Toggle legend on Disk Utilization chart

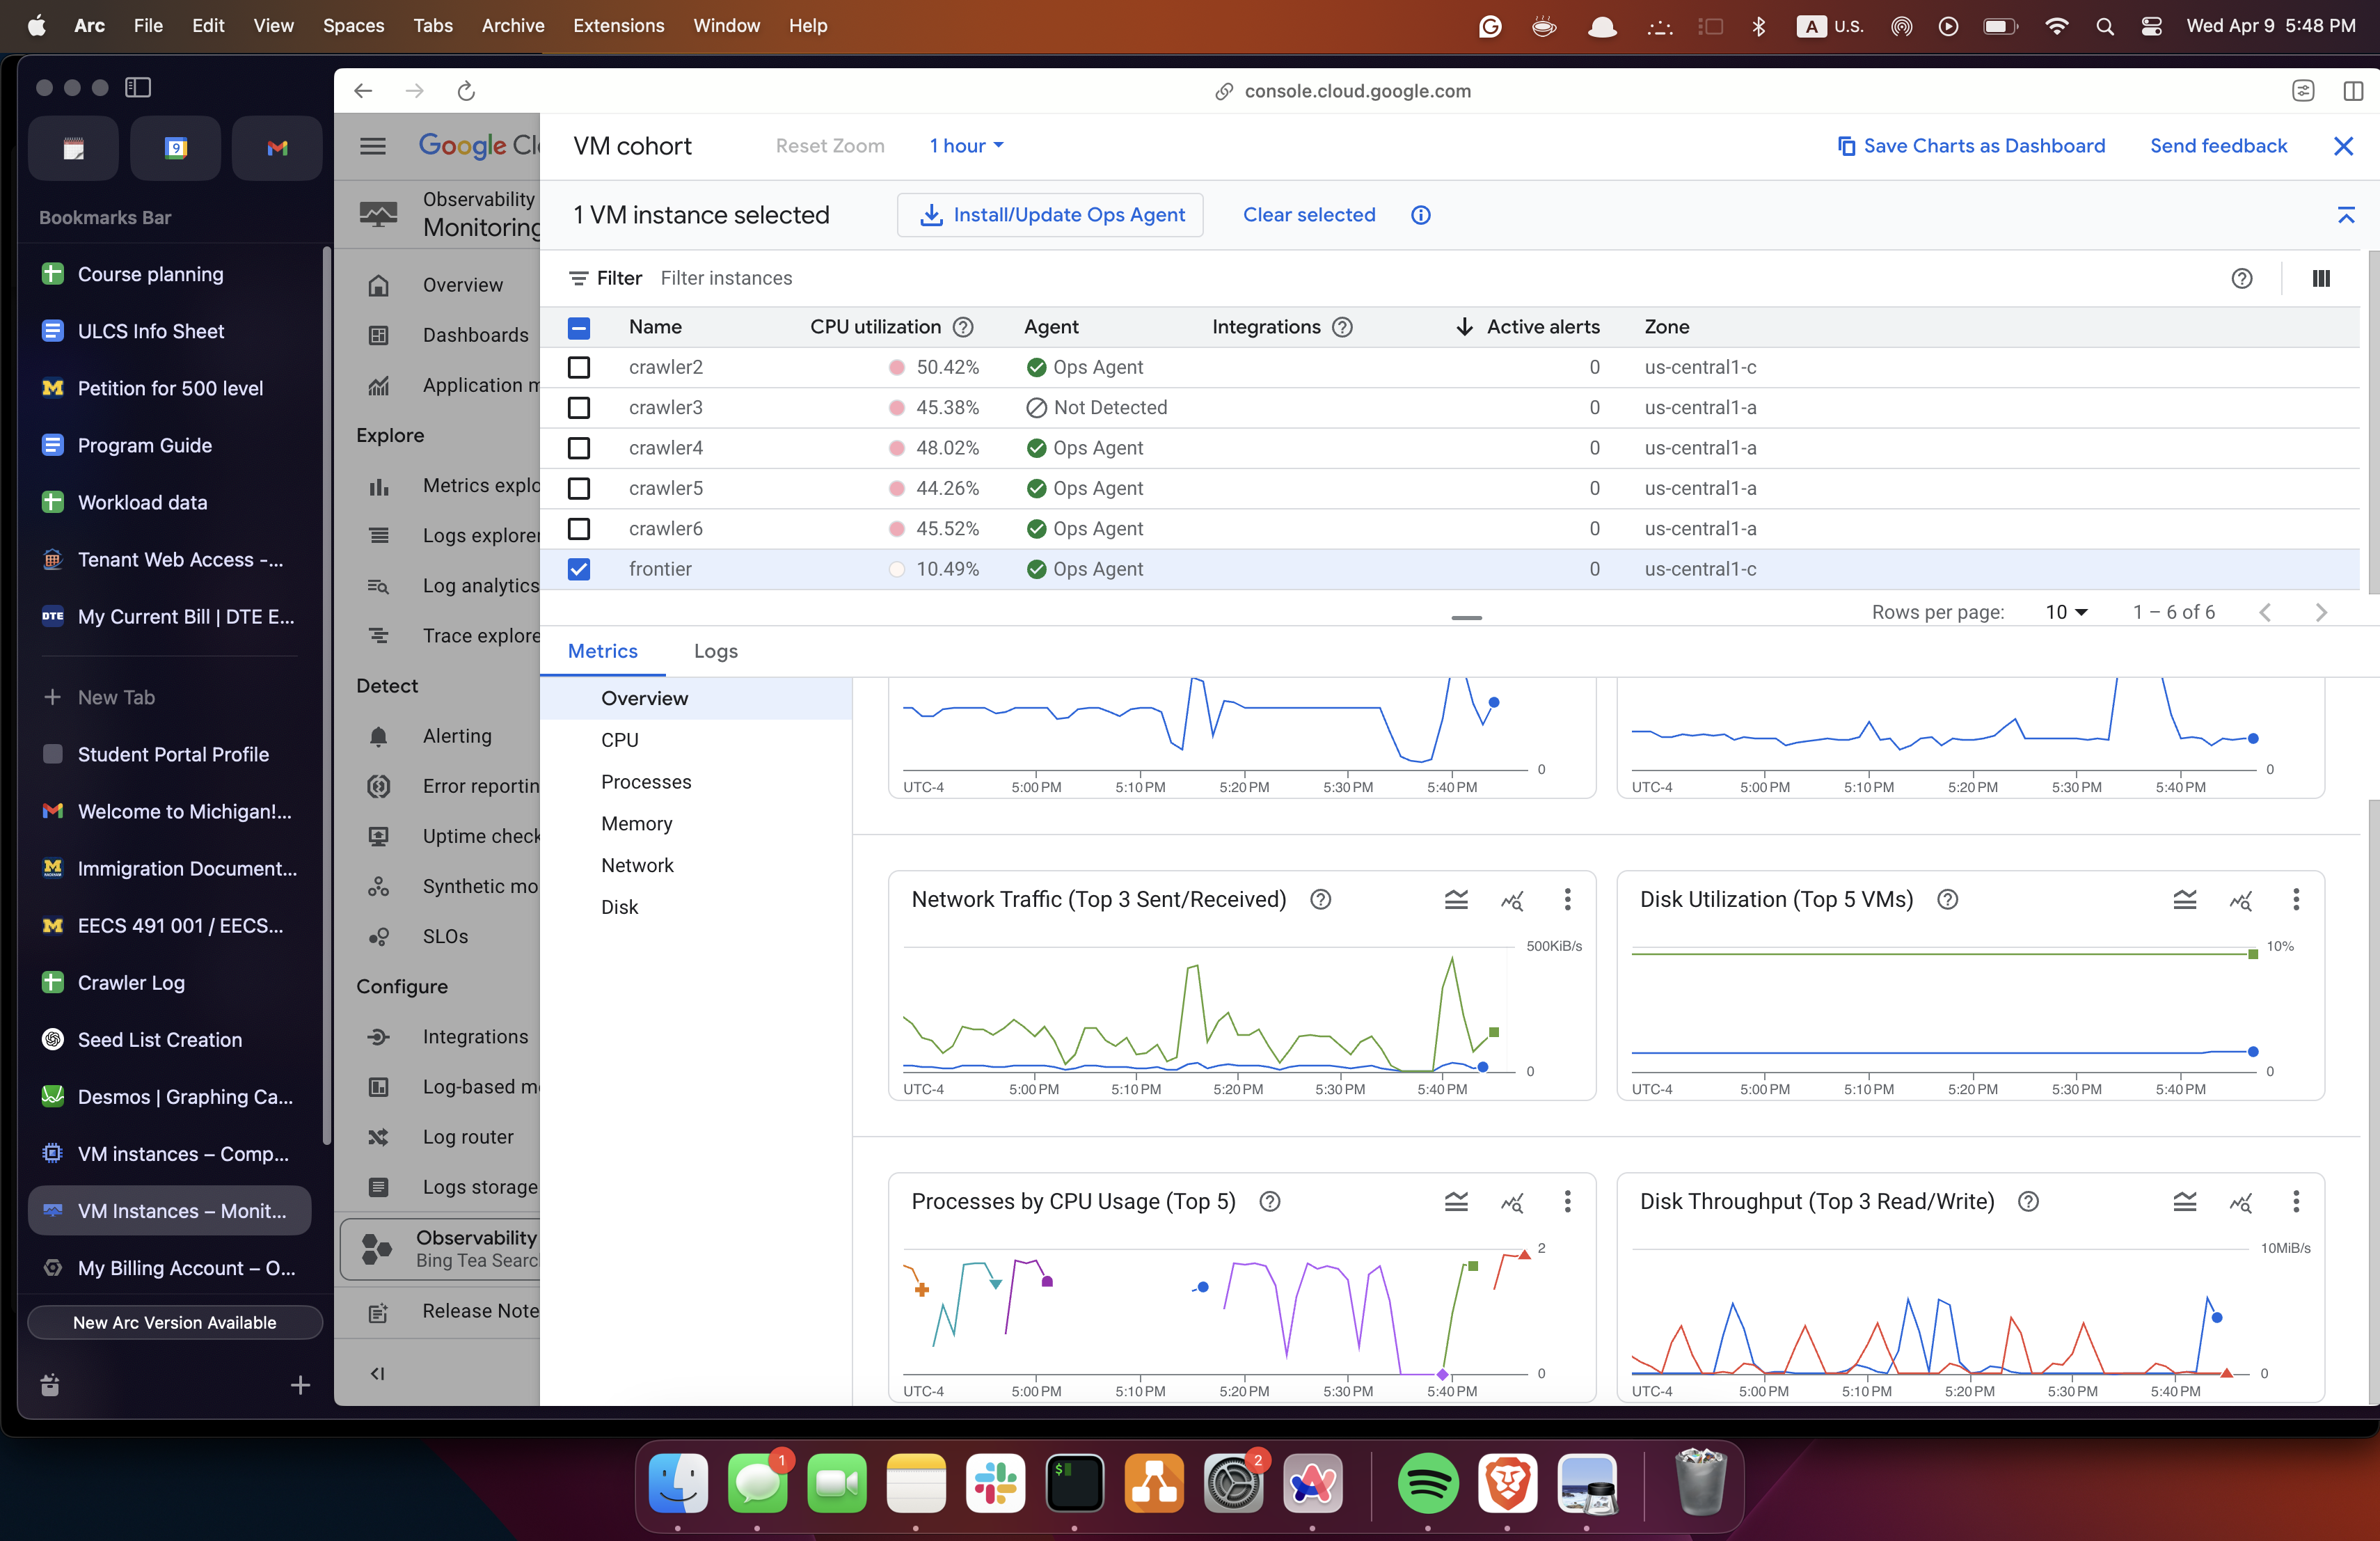[x=2185, y=899]
